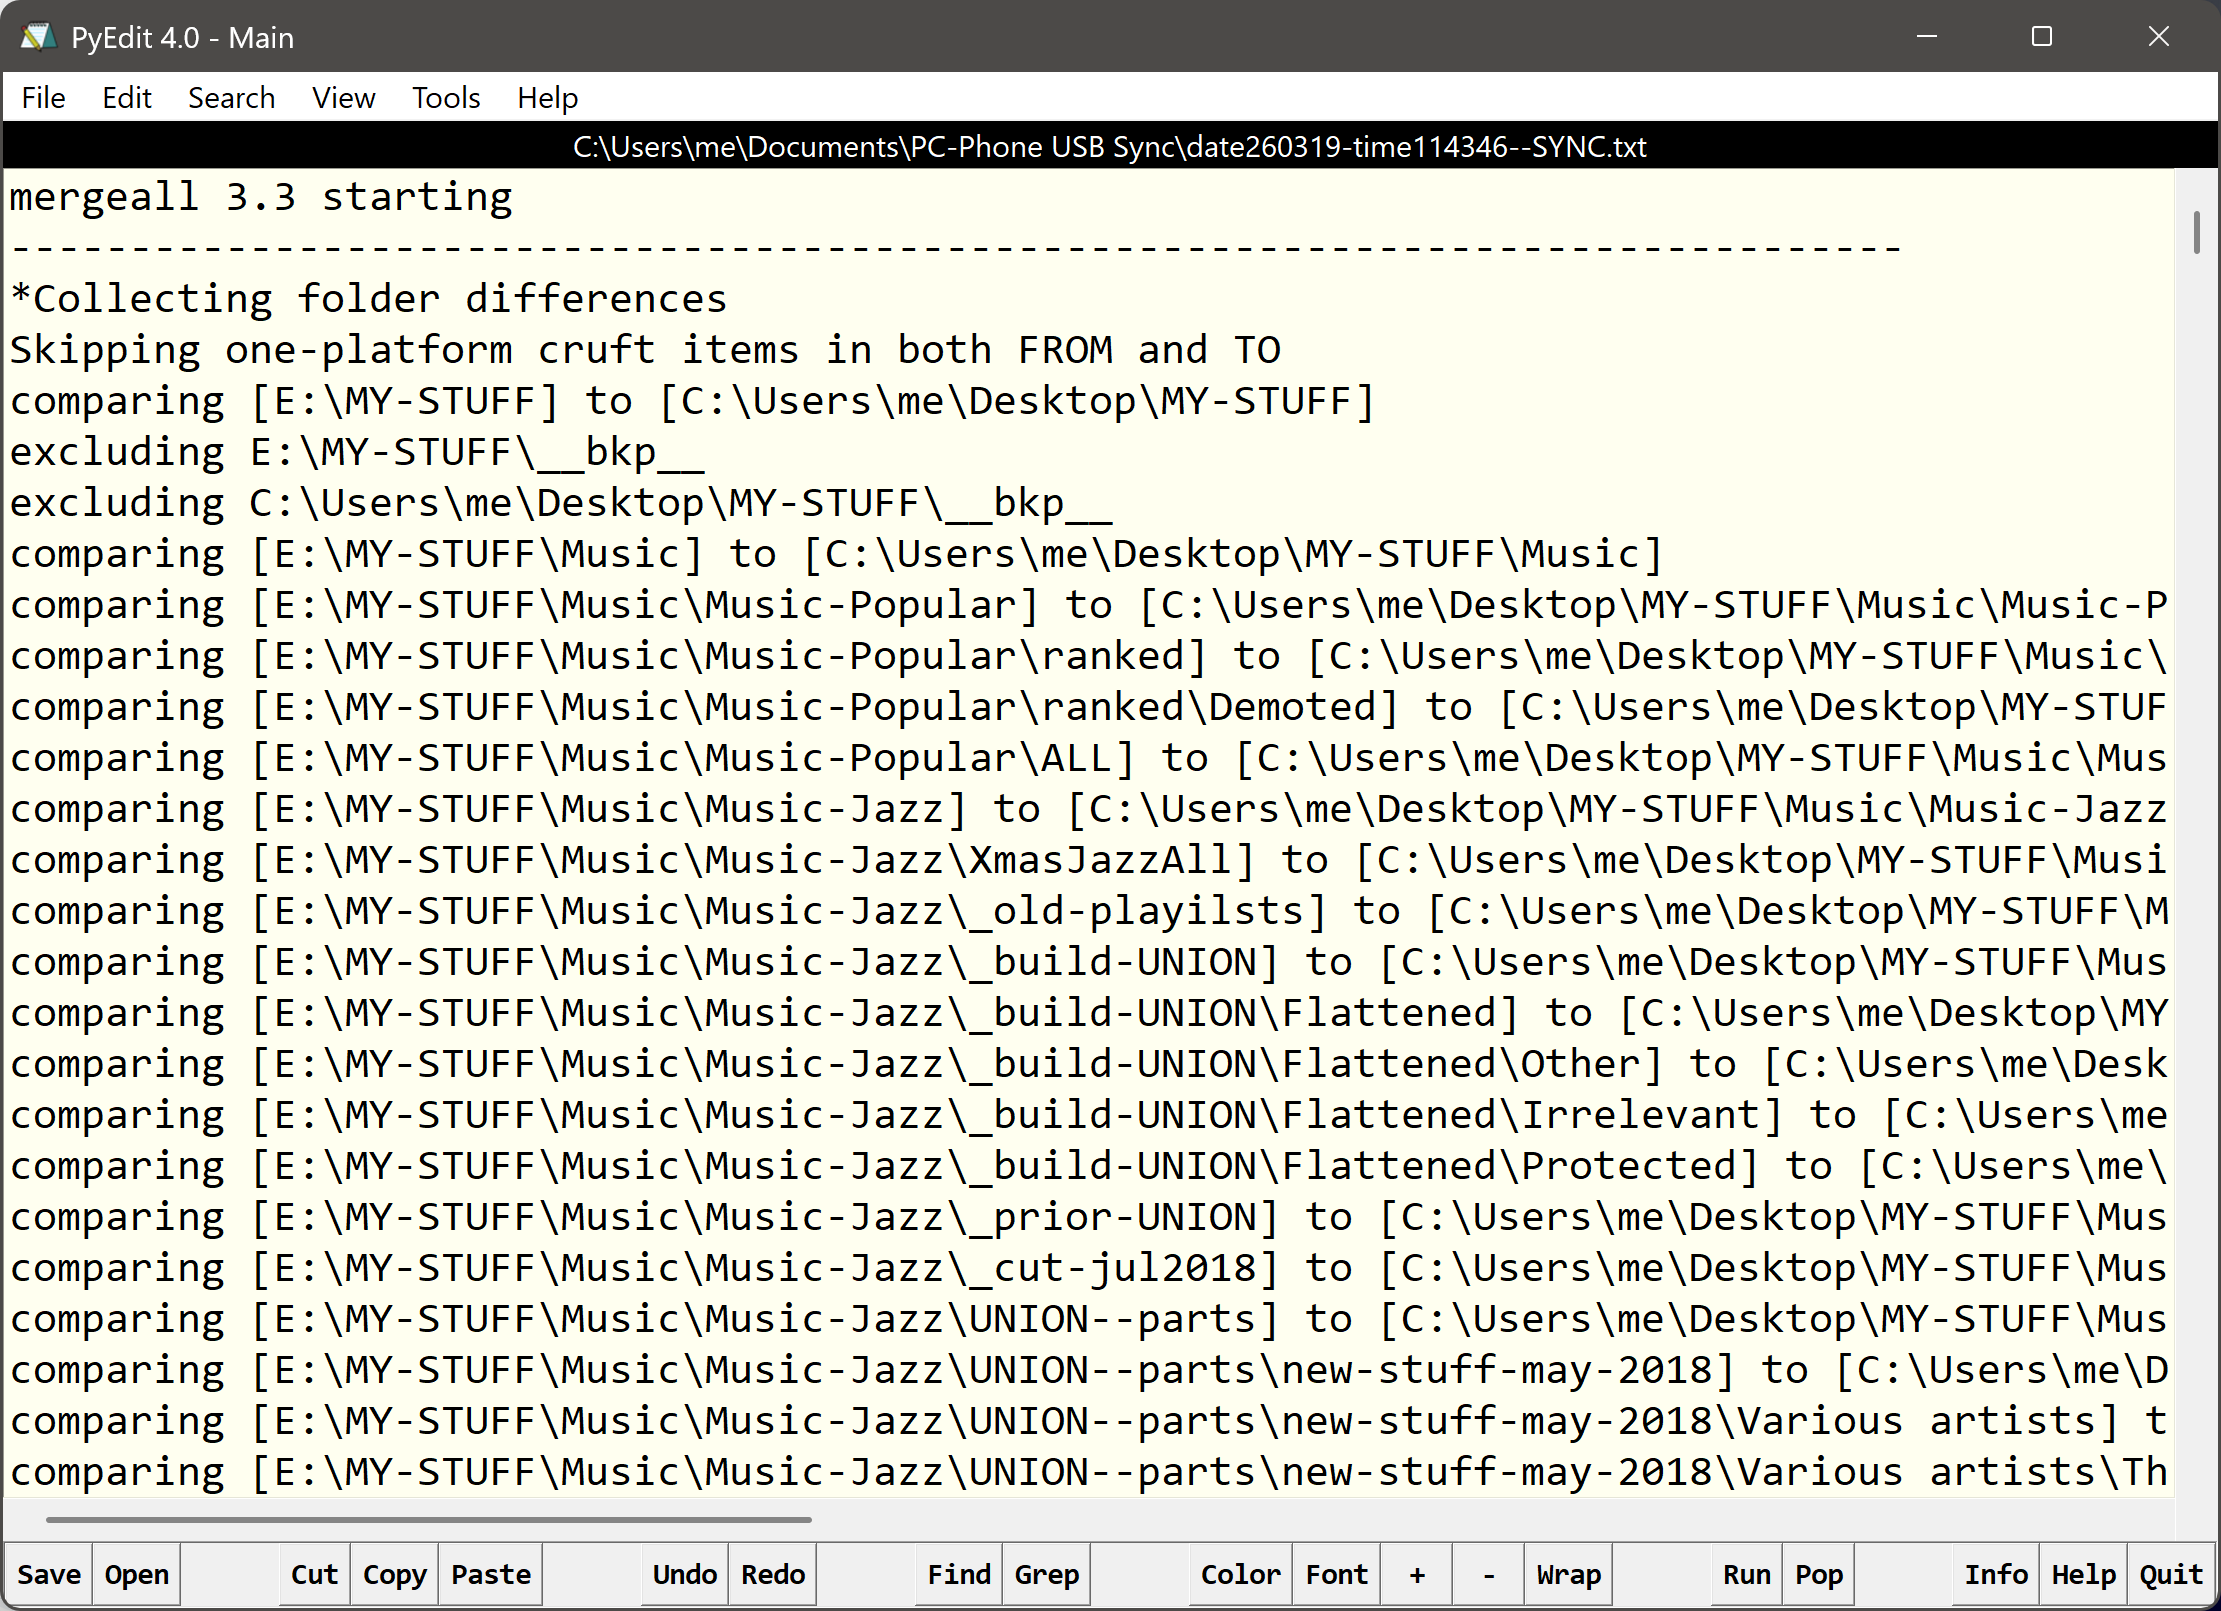Decrease font size with the minus button
2221x1611 pixels.
tap(1488, 1574)
